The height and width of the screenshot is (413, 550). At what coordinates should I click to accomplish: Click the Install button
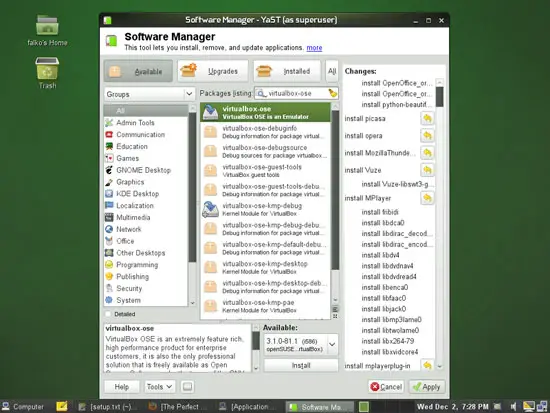tap(301, 365)
